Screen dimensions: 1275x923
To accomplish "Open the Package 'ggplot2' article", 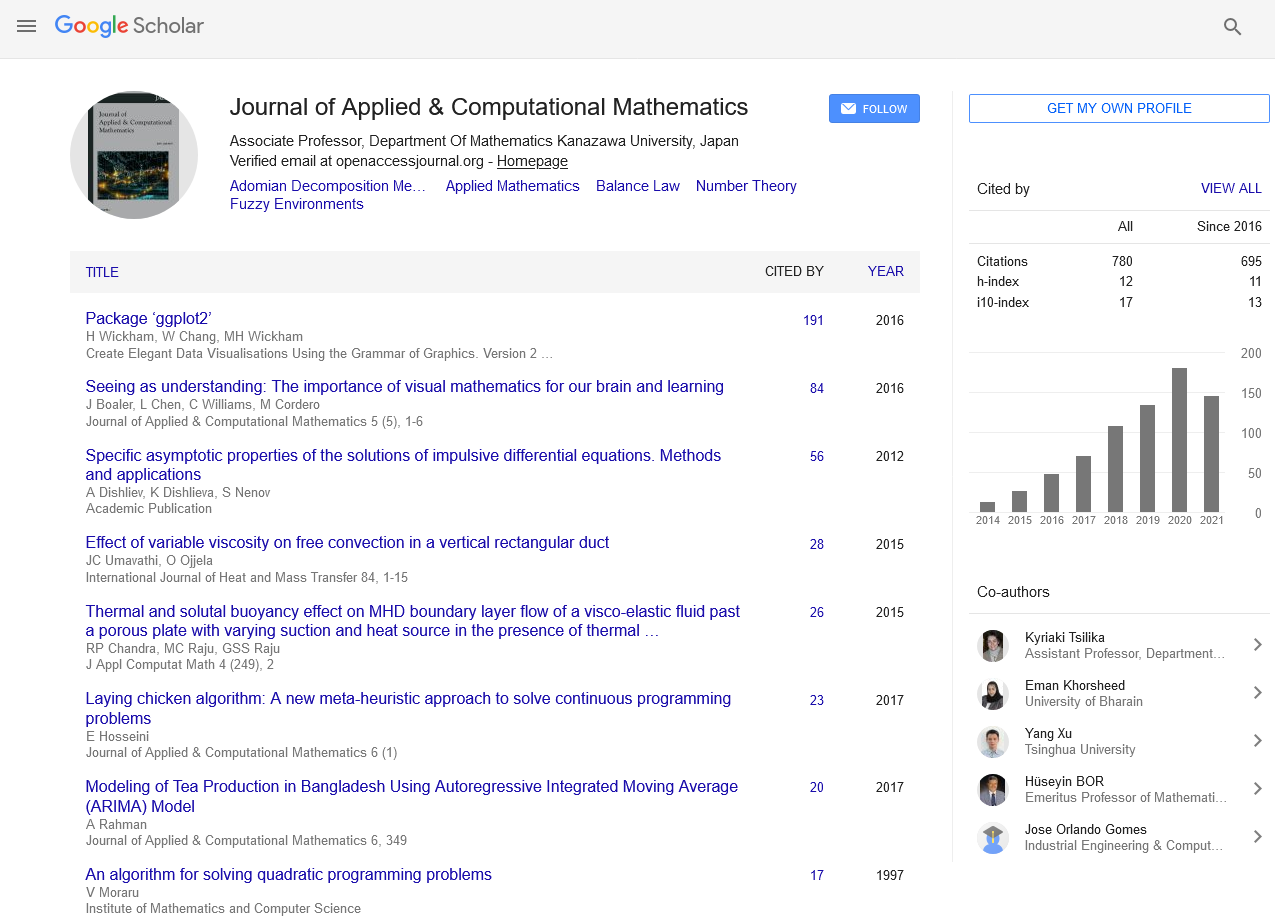I will click(148, 319).
